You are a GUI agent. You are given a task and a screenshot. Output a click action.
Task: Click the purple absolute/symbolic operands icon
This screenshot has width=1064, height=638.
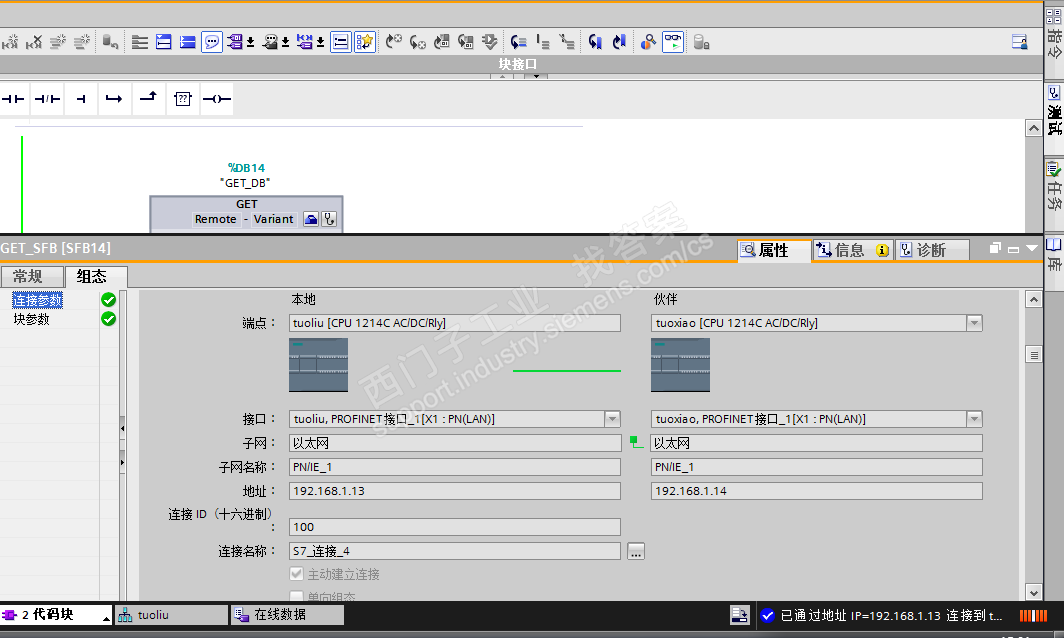pos(235,42)
